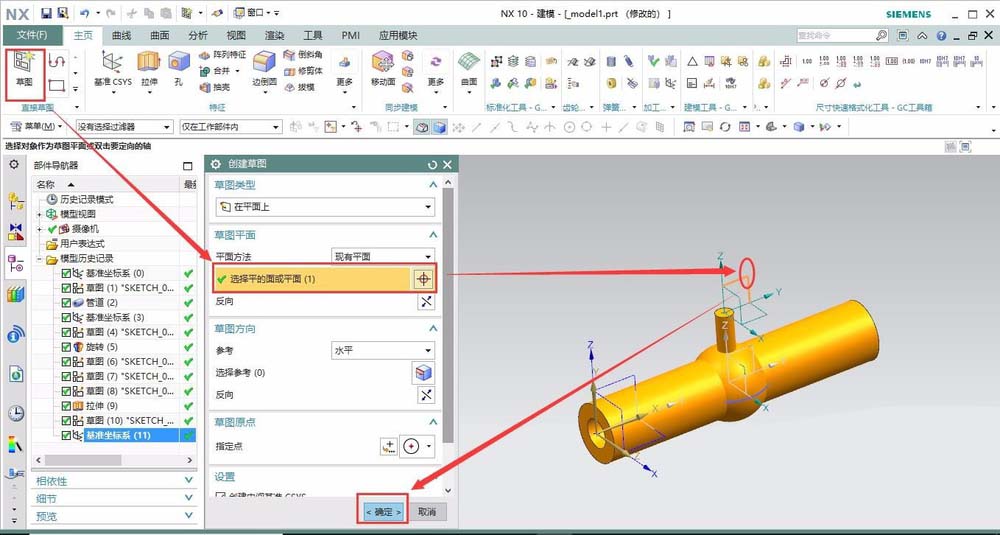Select the 拔模 draft tool
The width and height of the screenshot is (1000, 535).
(x=299, y=87)
